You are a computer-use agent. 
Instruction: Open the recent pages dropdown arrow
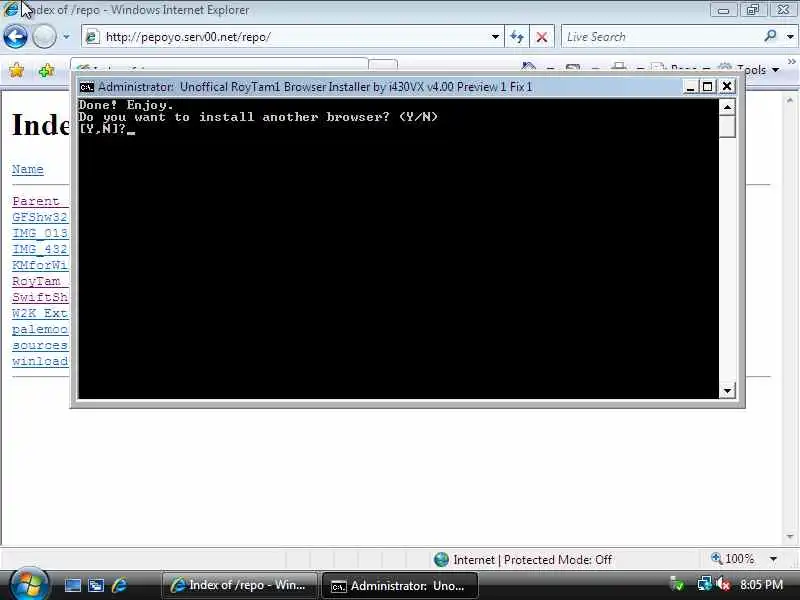(x=66, y=37)
